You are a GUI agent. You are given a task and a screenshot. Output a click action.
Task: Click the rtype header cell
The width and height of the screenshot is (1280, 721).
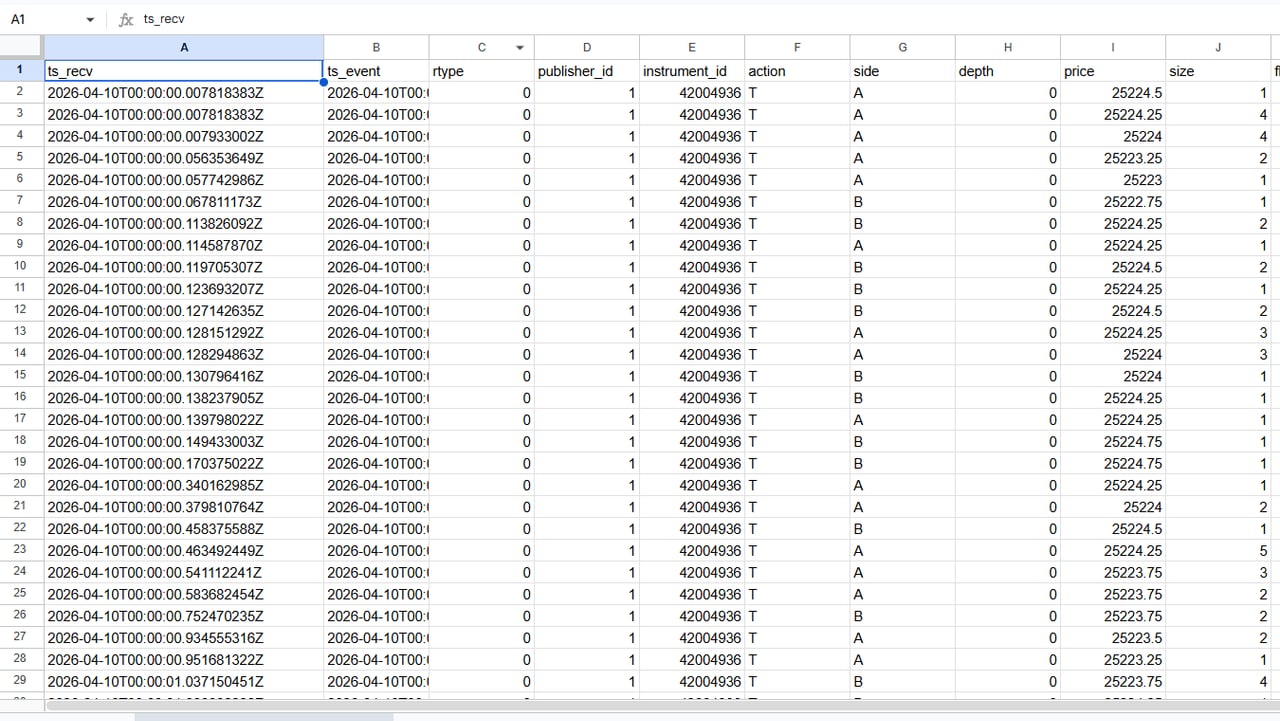pos(482,71)
